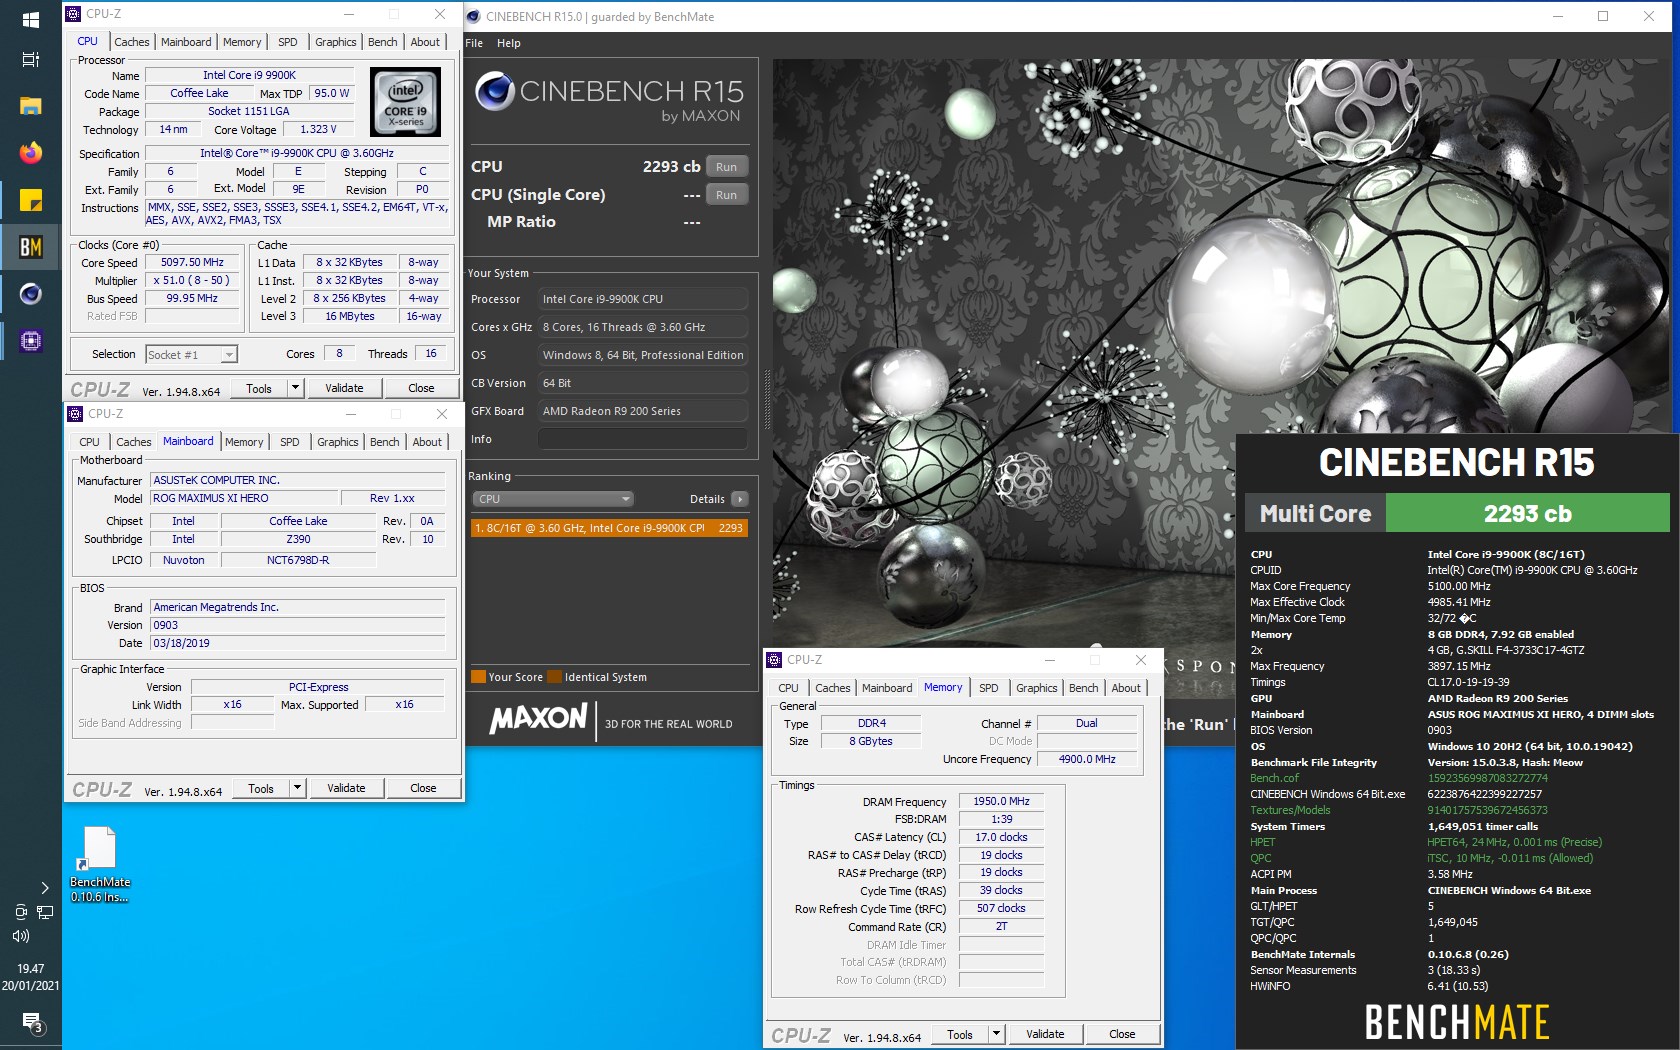Click Validate in Memory CPU-Z window
The image size is (1680, 1050).
(x=1045, y=1034)
